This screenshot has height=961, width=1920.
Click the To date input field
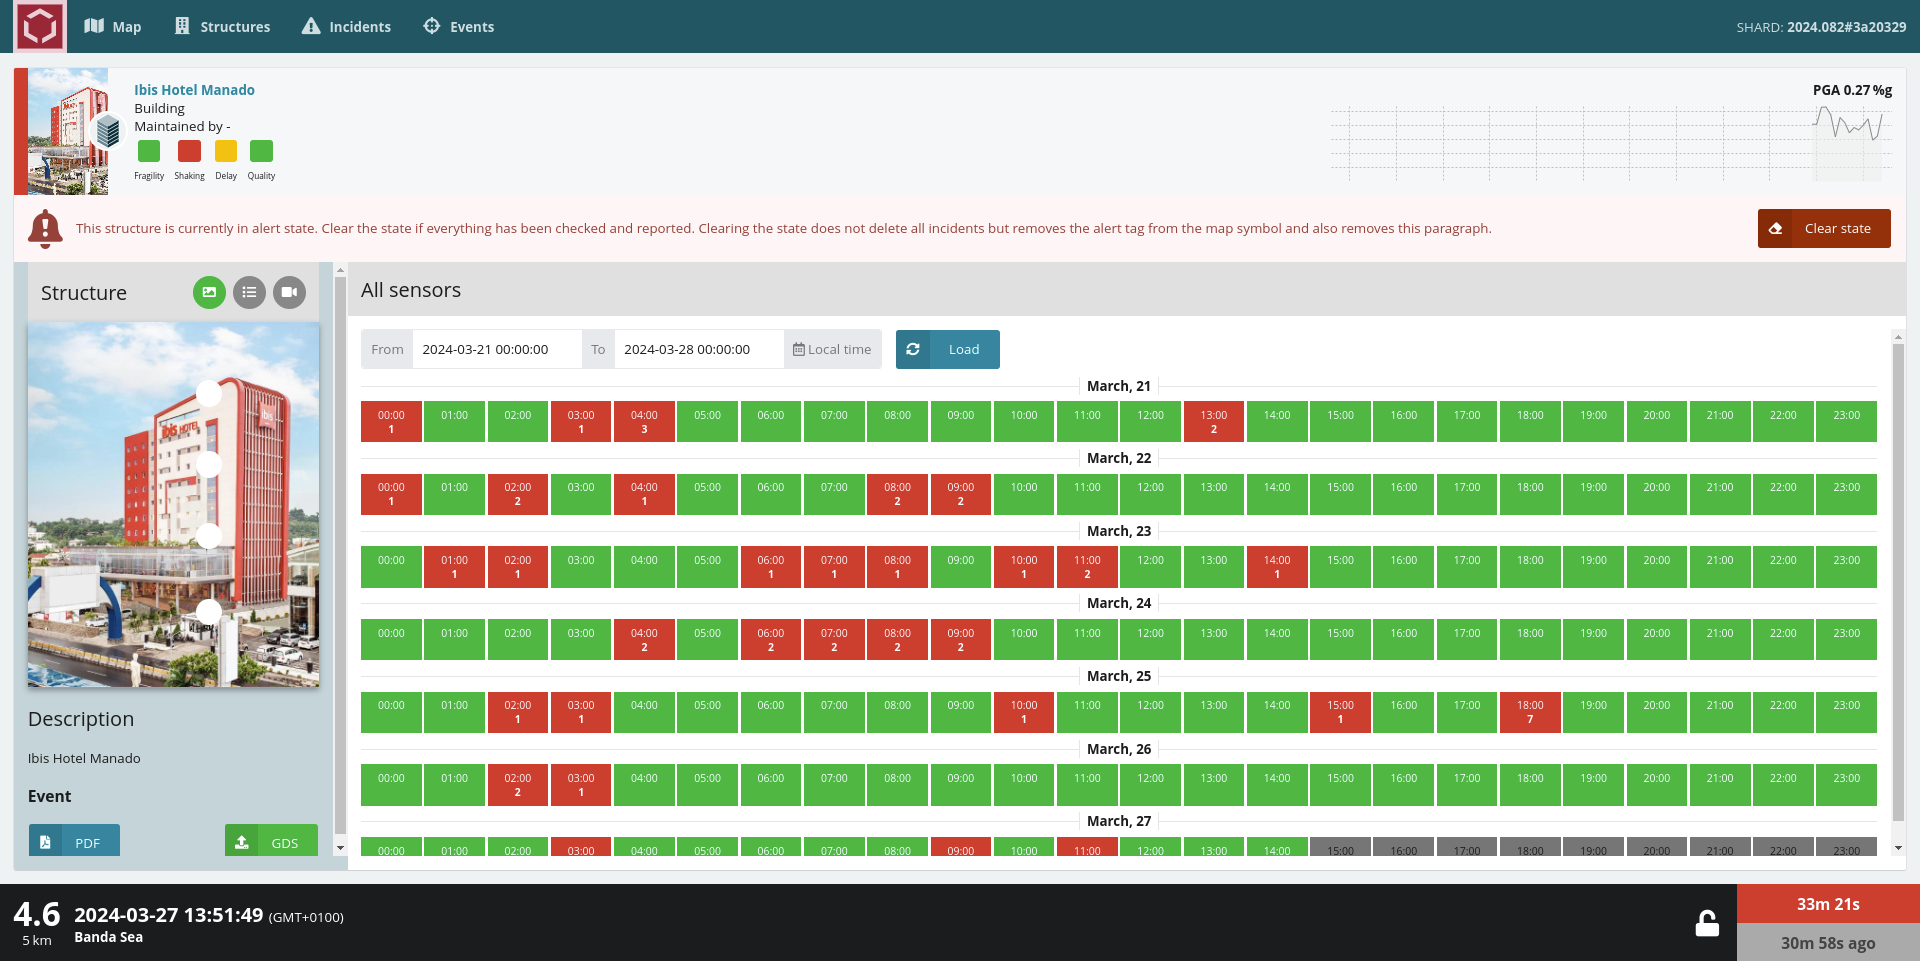(x=698, y=349)
